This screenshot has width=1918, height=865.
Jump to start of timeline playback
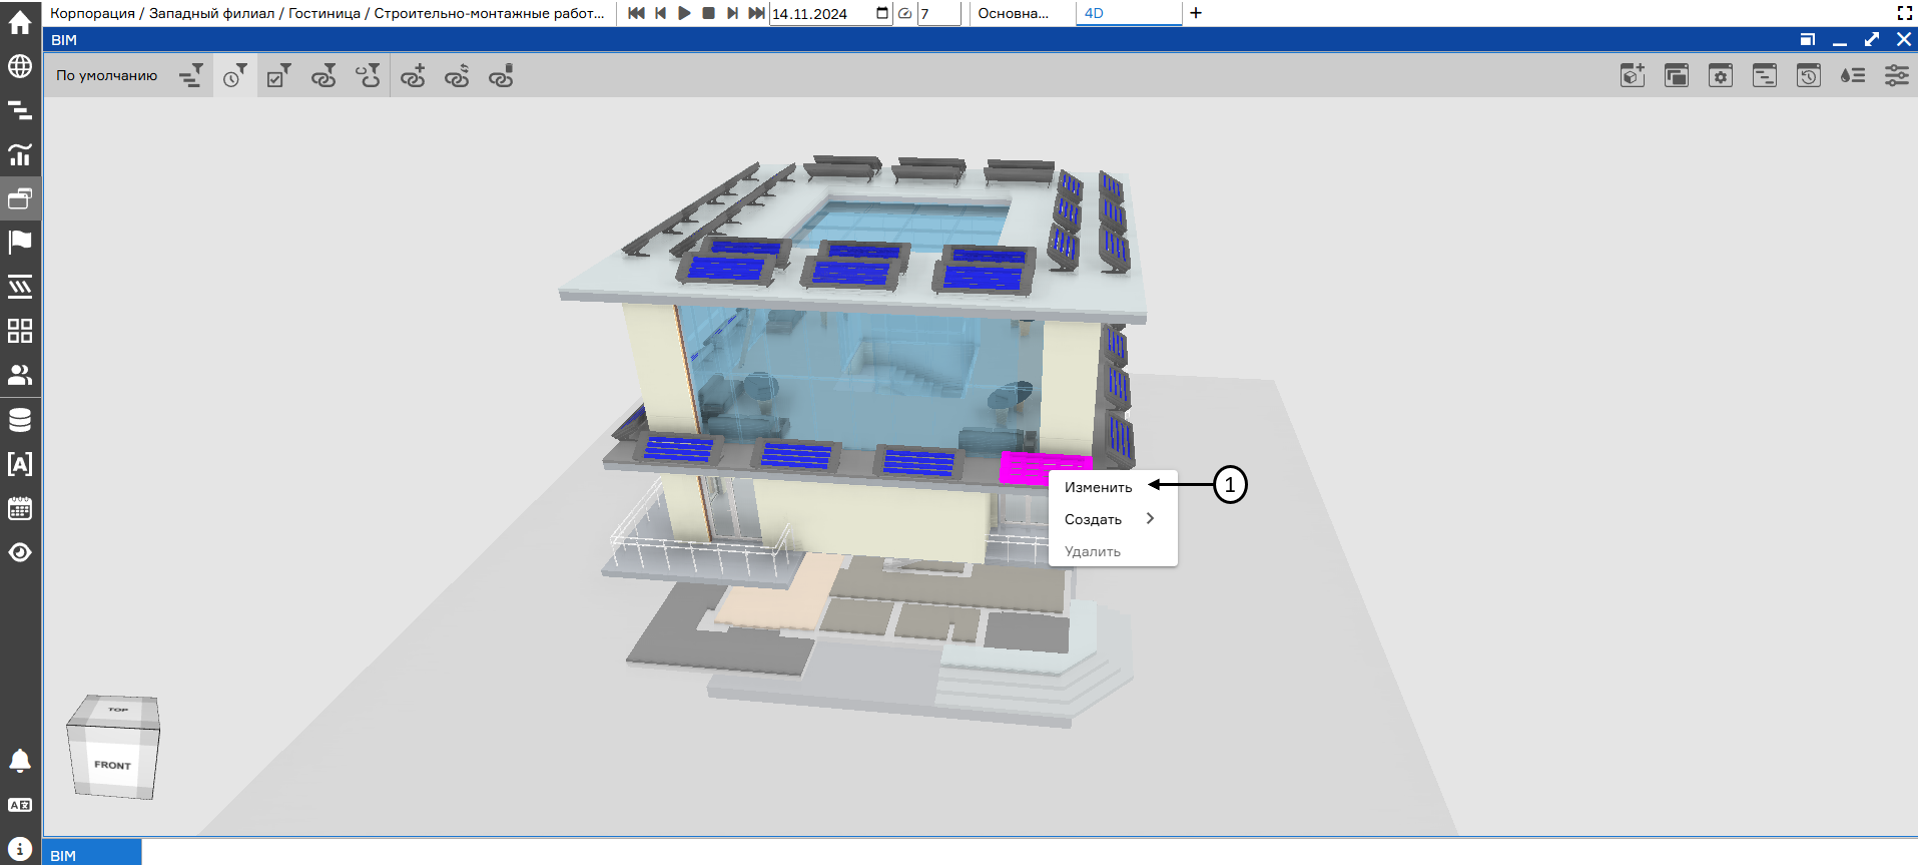pos(636,13)
